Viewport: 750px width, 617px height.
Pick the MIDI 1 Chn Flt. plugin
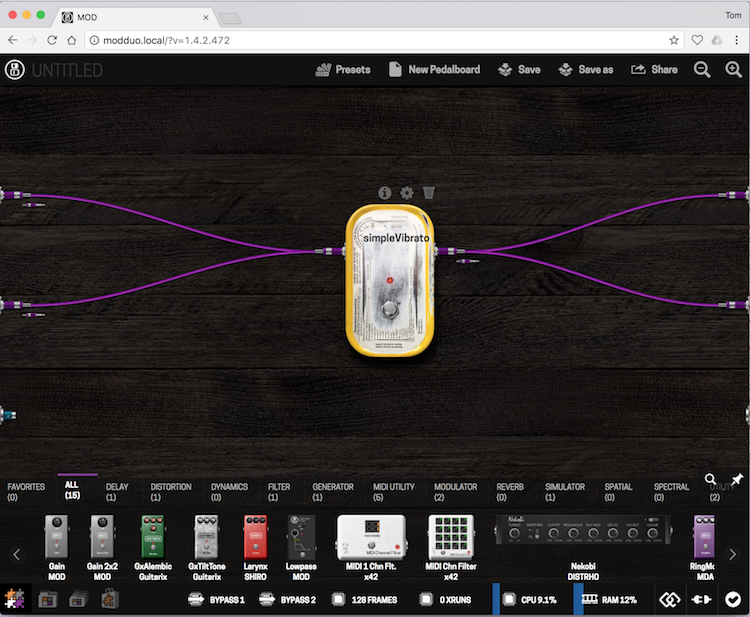pyautogui.click(x=371, y=548)
